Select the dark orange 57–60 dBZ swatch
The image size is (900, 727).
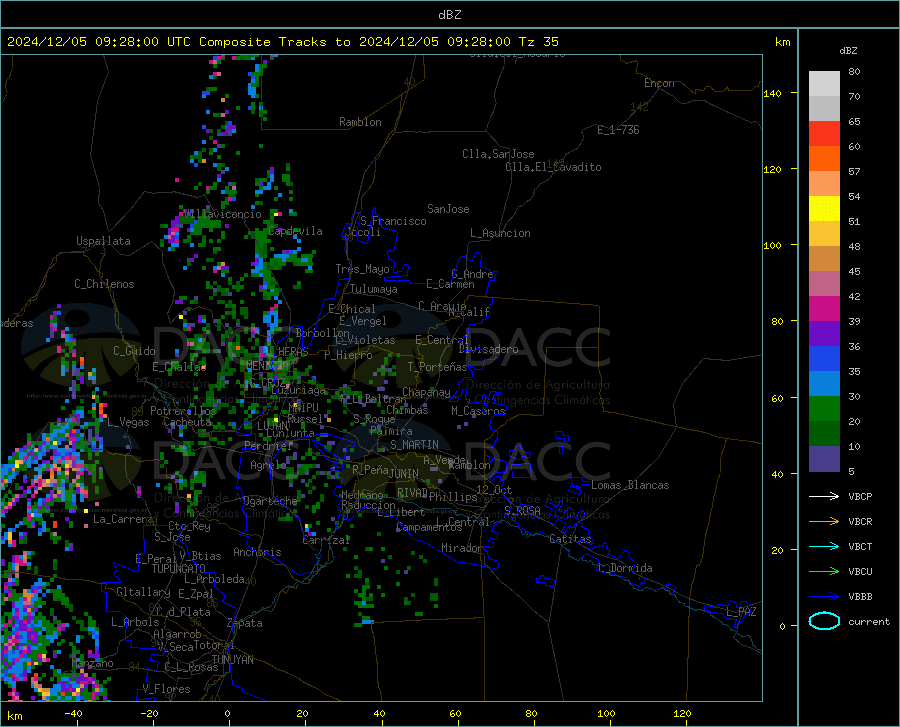(824, 159)
